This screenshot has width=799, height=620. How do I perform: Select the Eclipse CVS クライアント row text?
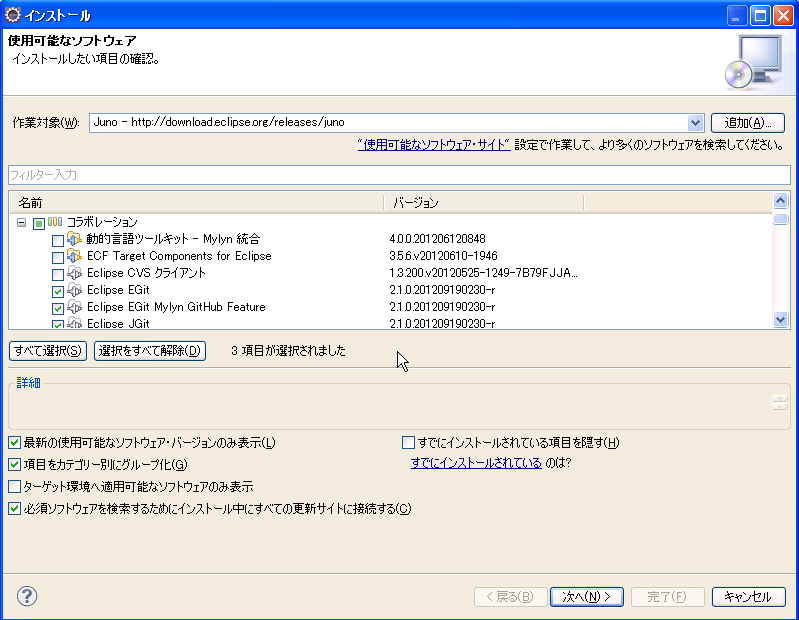coord(146,273)
